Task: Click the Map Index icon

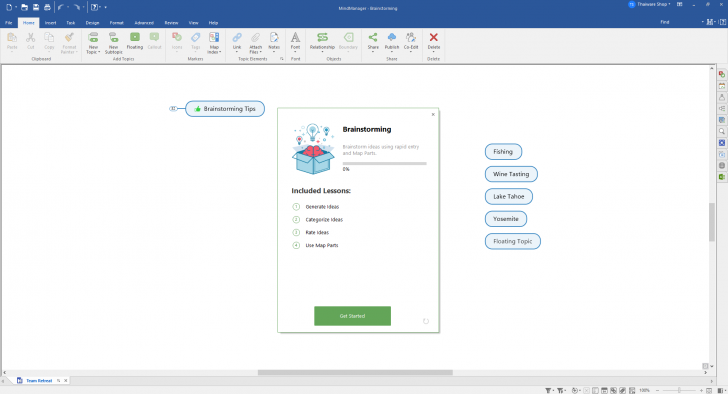Action: [214, 37]
